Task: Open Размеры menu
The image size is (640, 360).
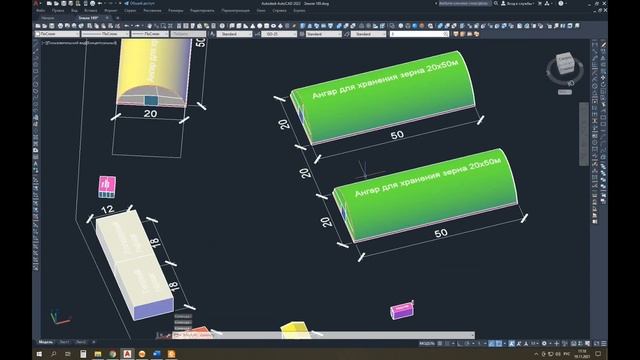Action: pyautogui.click(x=176, y=11)
